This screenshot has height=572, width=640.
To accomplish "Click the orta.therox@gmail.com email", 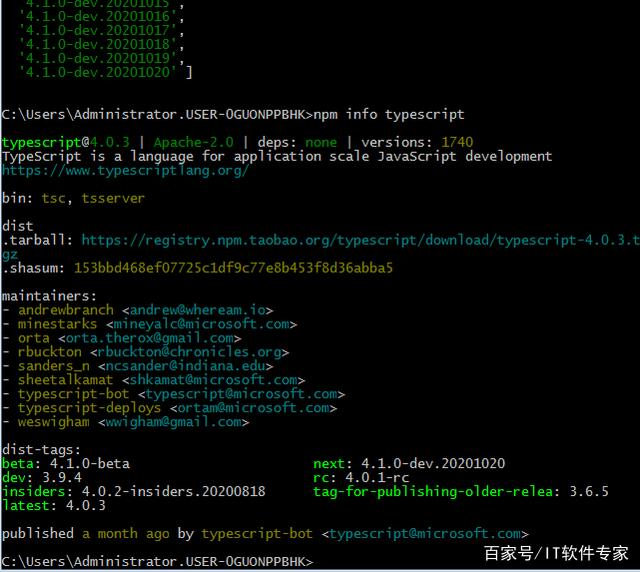I will (x=150, y=338).
